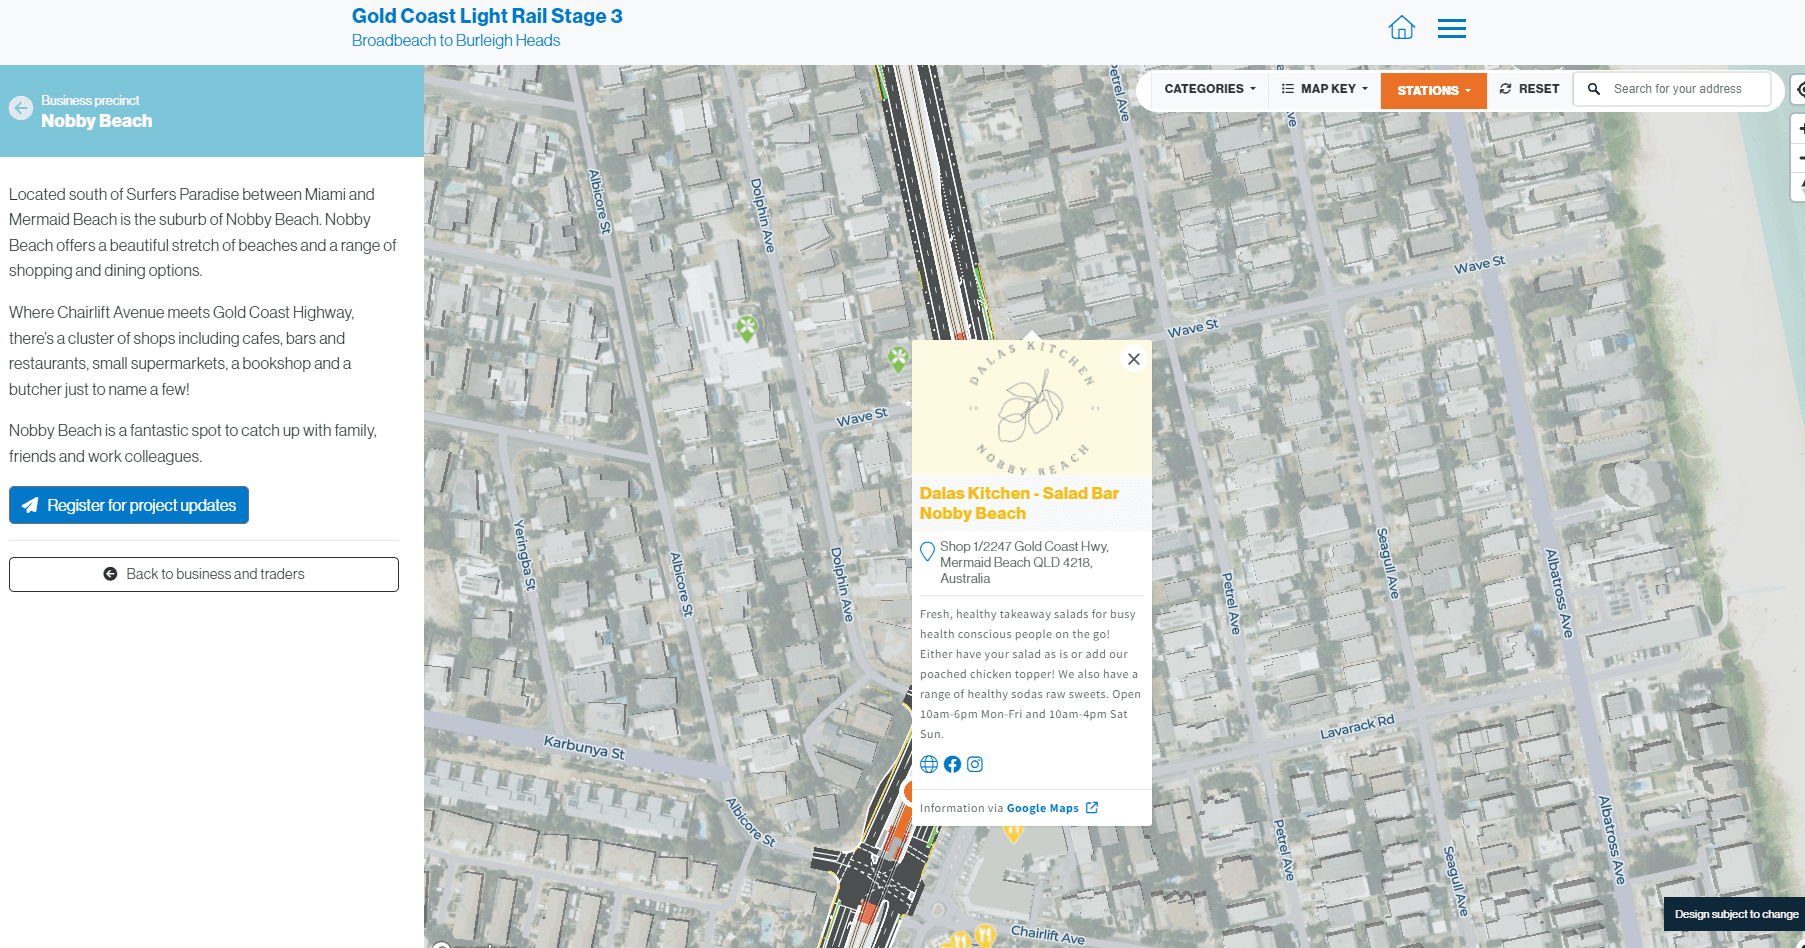The width and height of the screenshot is (1805, 948).
Task: Open Dalas Kitchen Instagram page
Action: [x=975, y=764]
